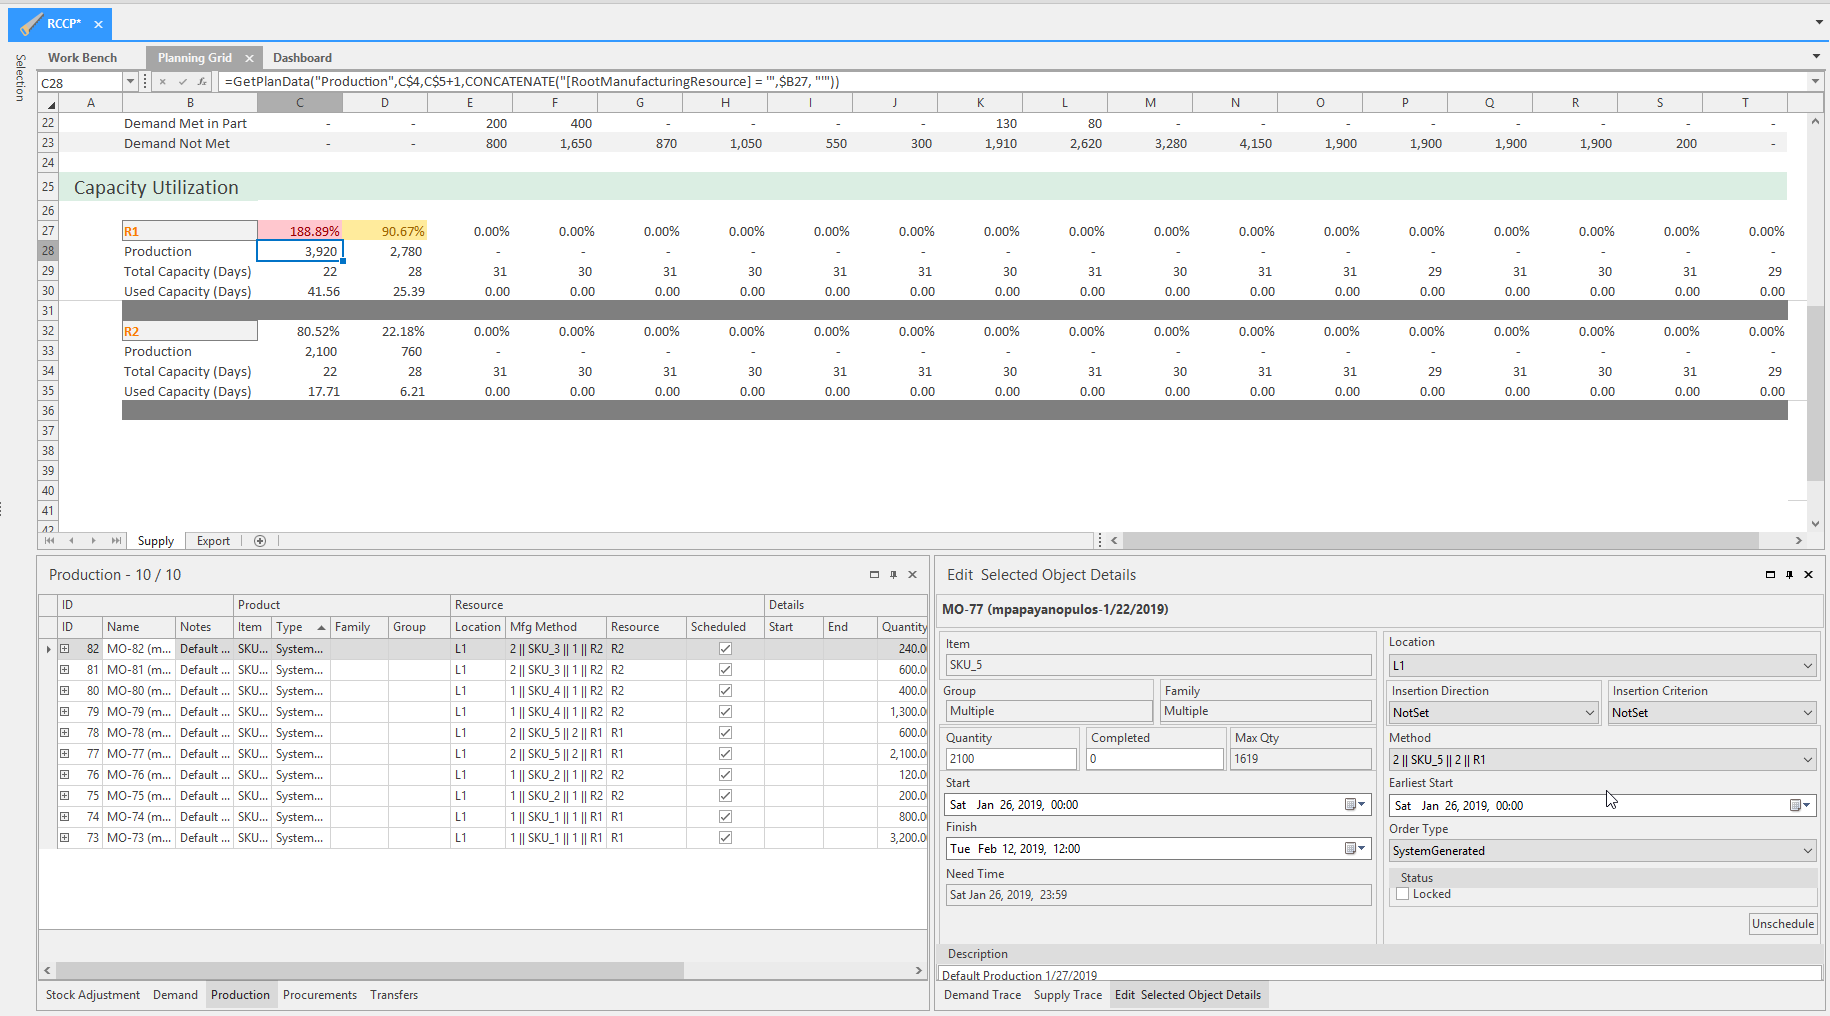Open the calendar picker for Earliest Start
The height and width of the screenshot is (1016, 1830).
pos(1800,806)
